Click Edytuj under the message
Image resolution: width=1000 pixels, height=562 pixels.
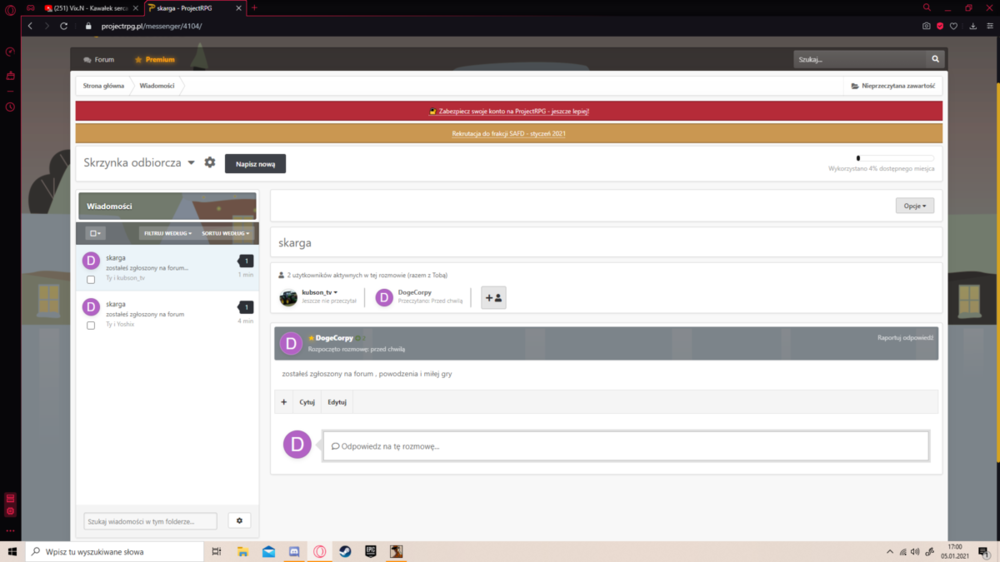click(337, 402)
